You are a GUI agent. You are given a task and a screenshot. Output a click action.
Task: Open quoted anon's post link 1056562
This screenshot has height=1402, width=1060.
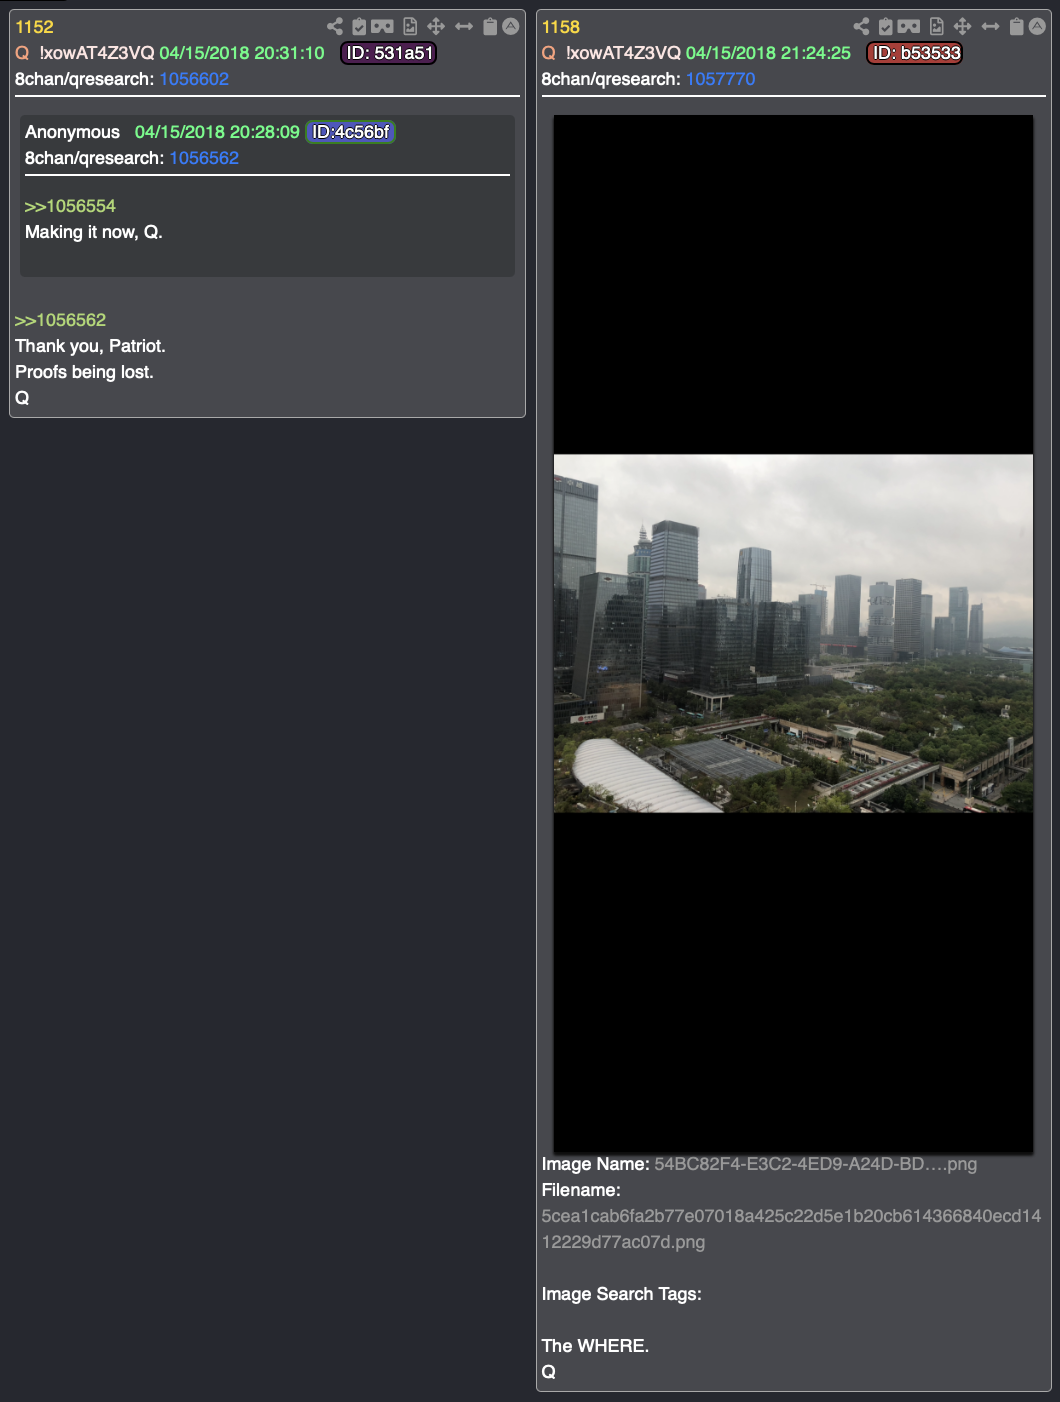pos(204,158)
